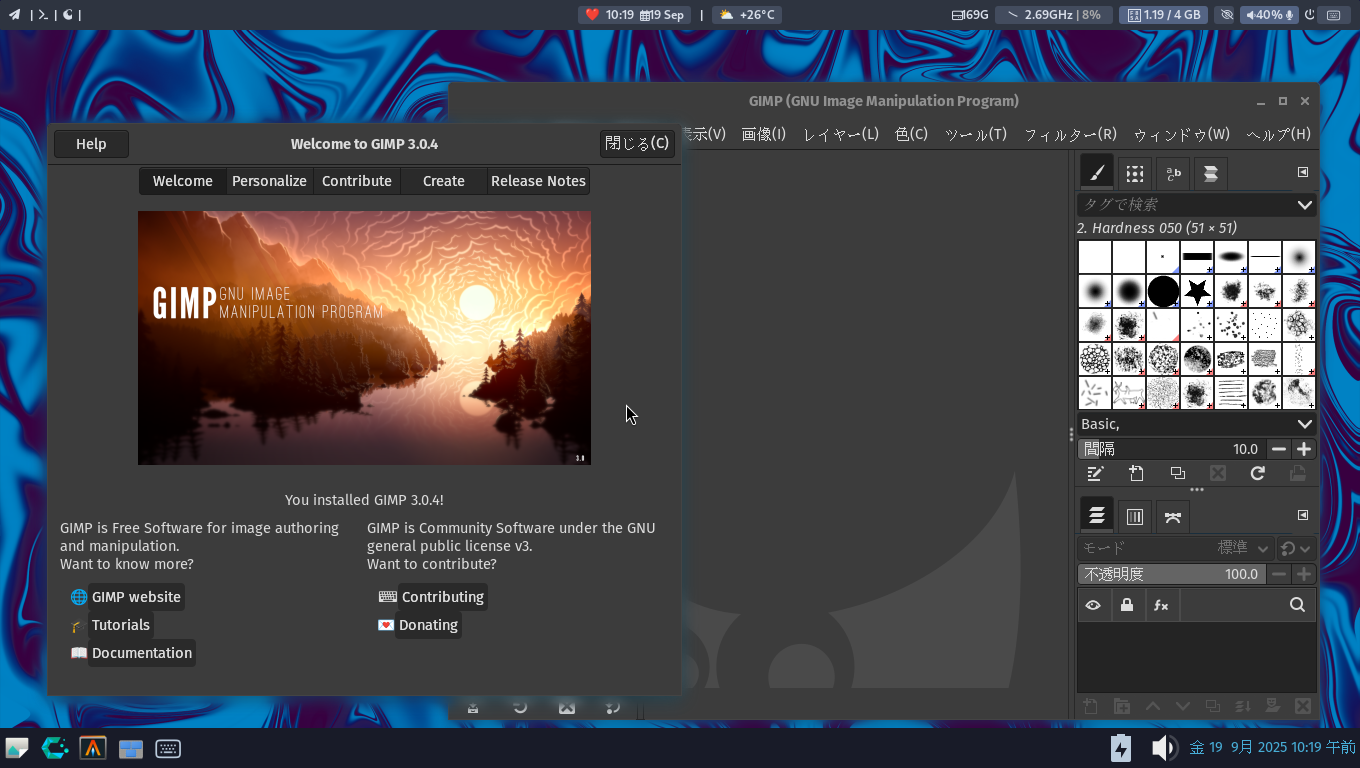Open the layer mode 標準 dropdown
Screen dimensions: 1360x768
pyautogui.click(x=1175, y=548)
